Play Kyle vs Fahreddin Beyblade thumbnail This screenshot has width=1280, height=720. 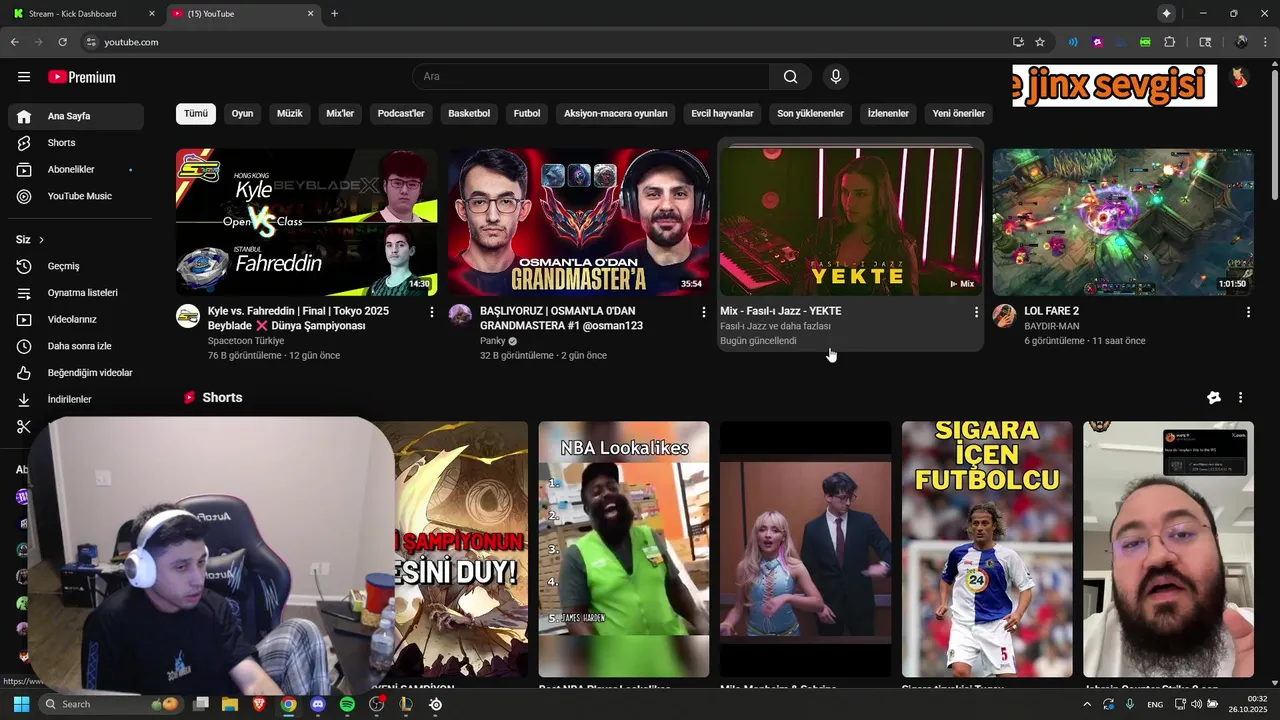click(307, 222)
